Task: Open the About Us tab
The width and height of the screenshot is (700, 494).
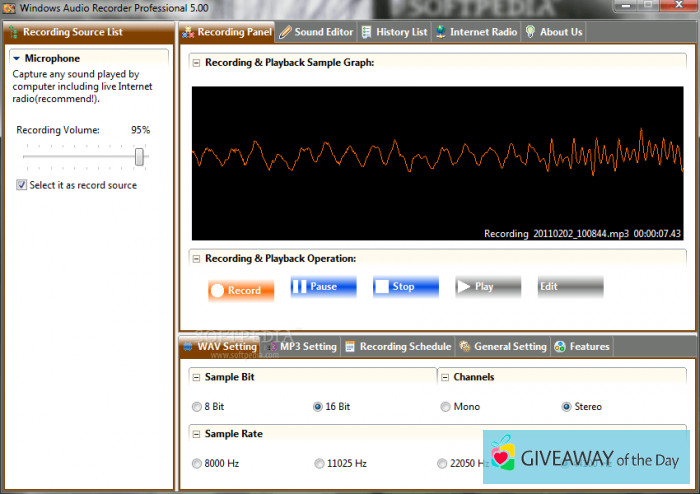Action: 553,32
